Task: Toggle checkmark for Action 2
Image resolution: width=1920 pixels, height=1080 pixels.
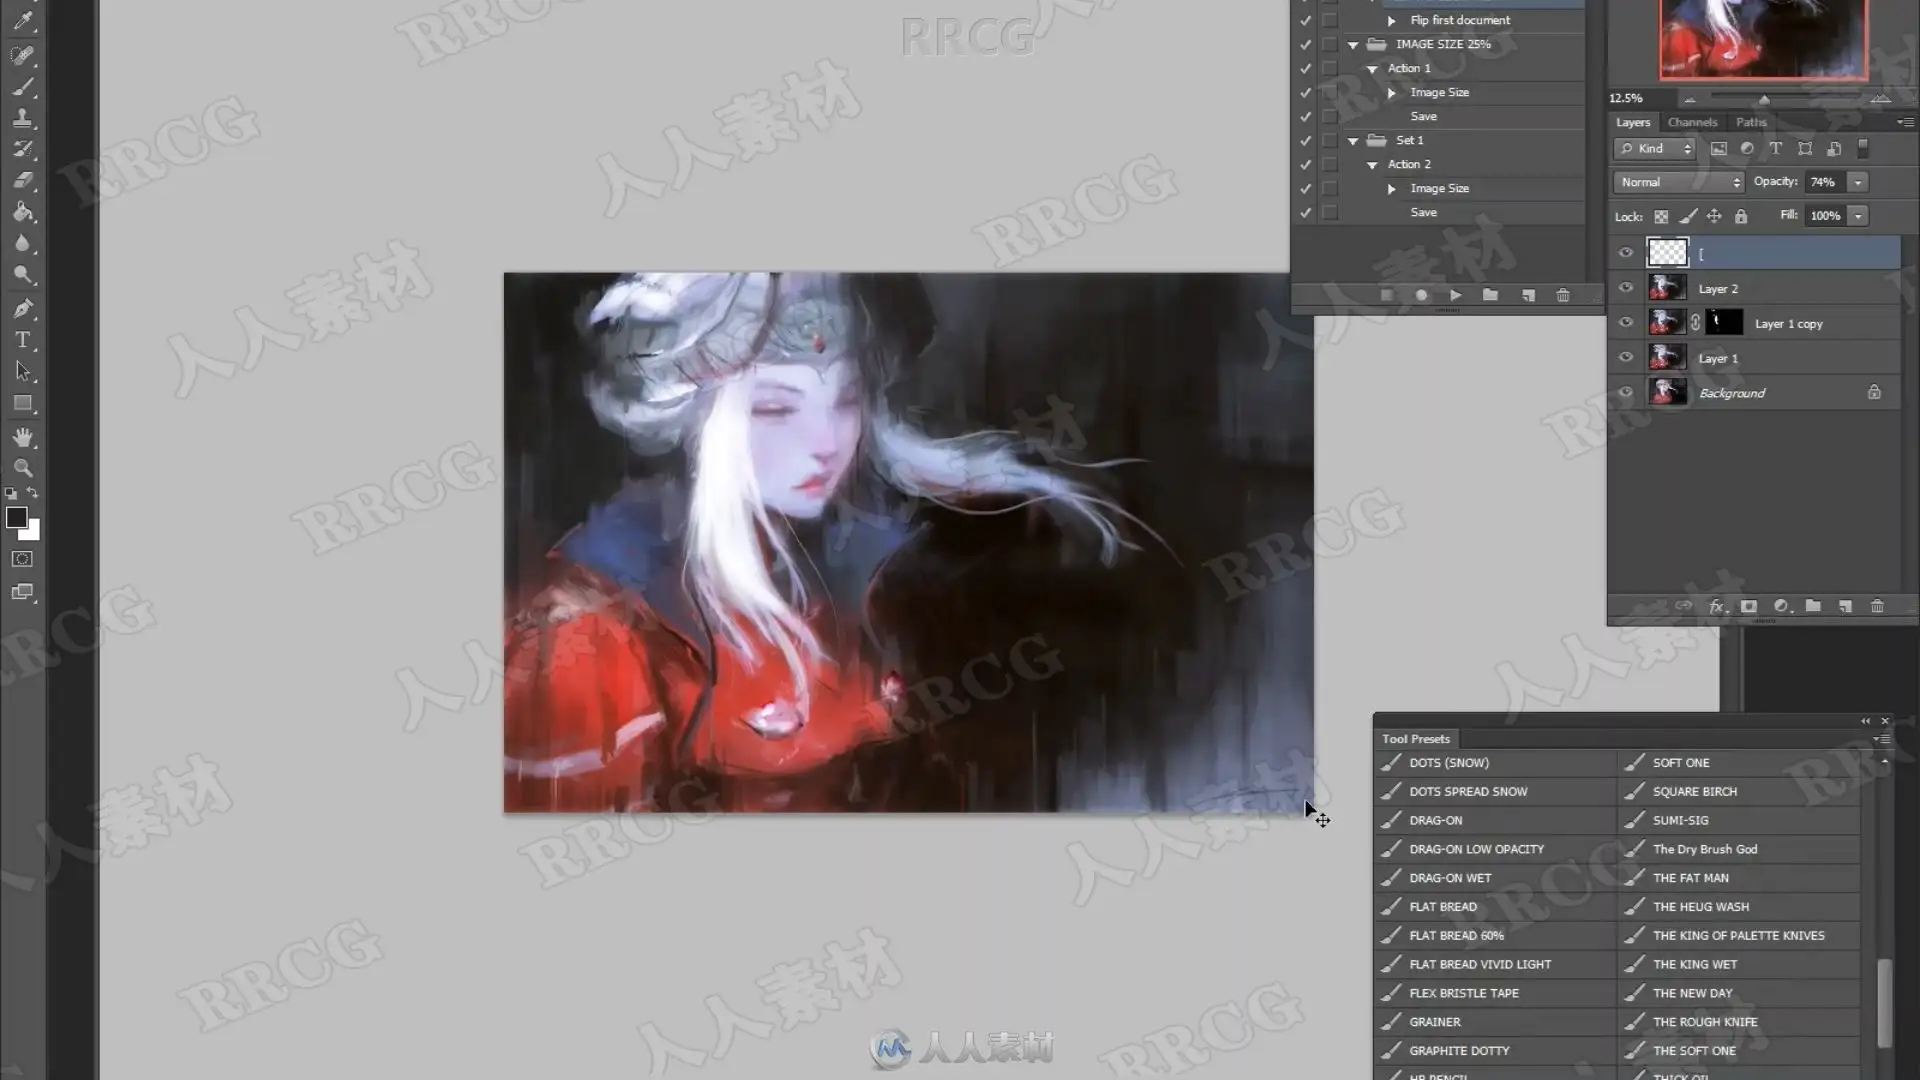Action: [x=1305, y=164]
